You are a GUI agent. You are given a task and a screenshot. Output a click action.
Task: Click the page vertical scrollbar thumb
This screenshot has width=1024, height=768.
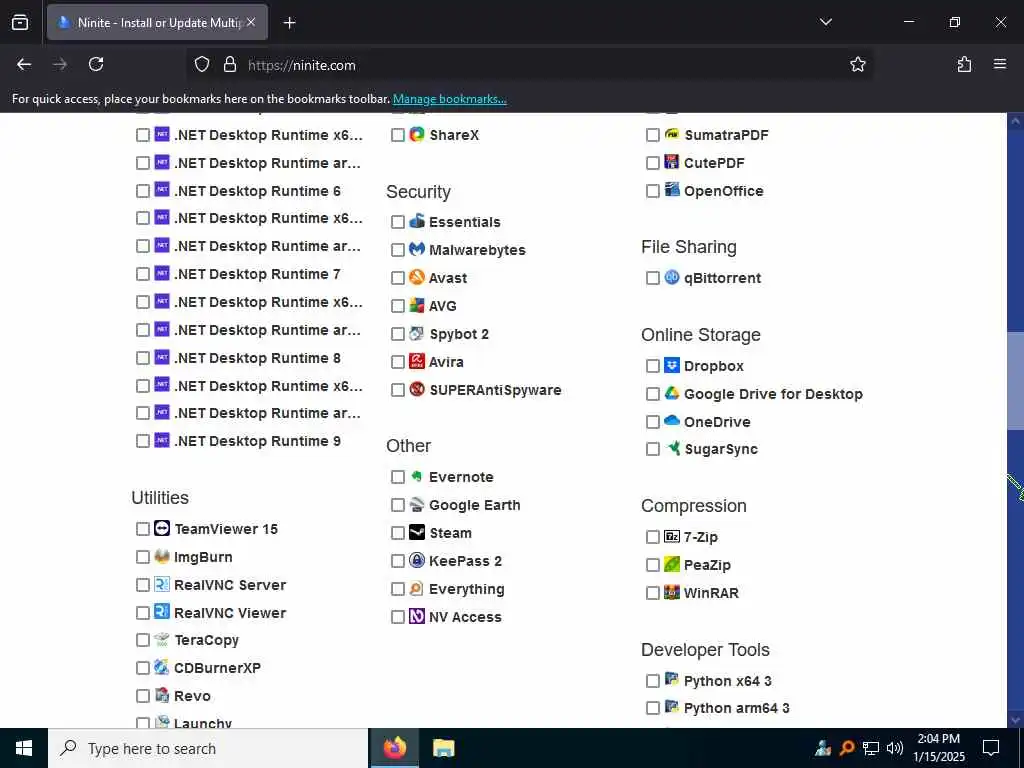(x=1015, y=381)
